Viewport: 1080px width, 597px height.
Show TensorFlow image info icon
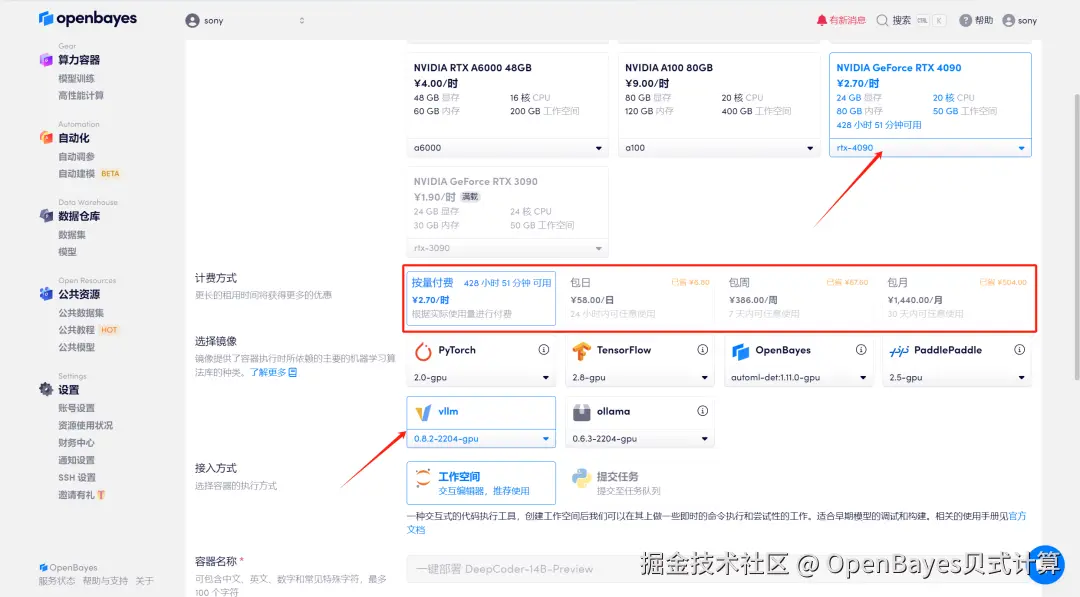tap(702, 350)
